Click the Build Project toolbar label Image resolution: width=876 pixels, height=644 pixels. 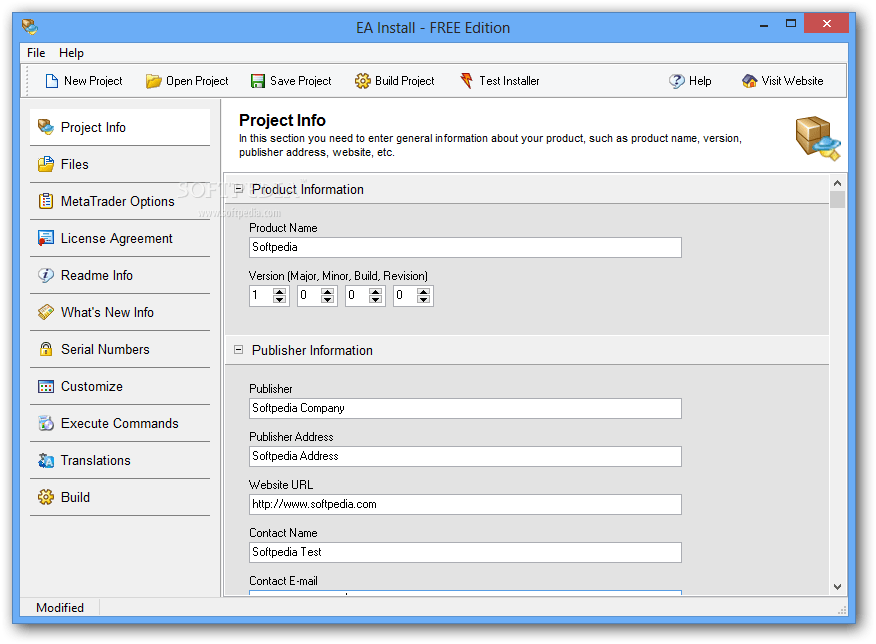pyautogui.click(x=404, y=81)
